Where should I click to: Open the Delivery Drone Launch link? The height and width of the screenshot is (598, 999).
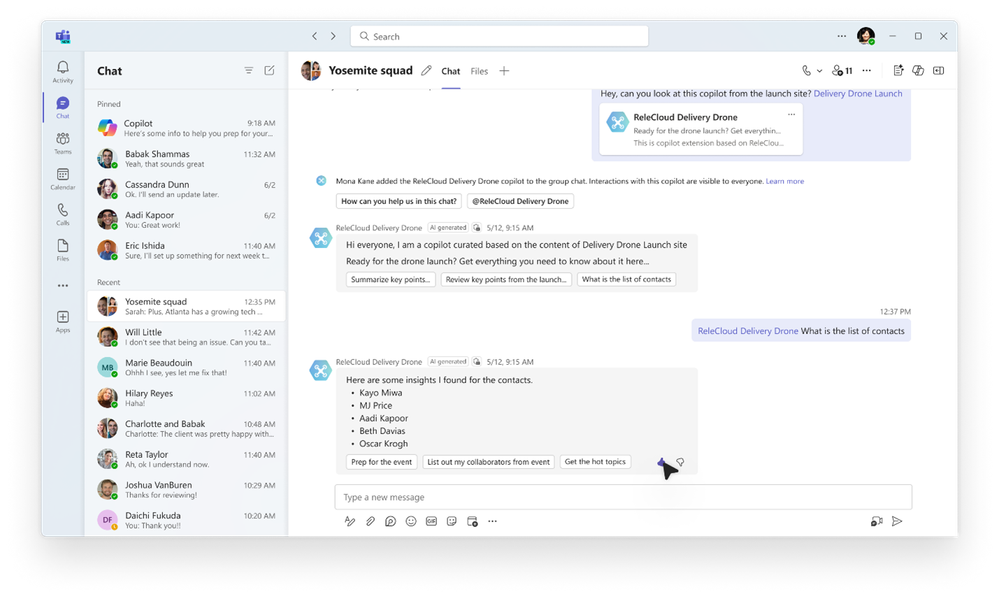(x=858, y=94)
